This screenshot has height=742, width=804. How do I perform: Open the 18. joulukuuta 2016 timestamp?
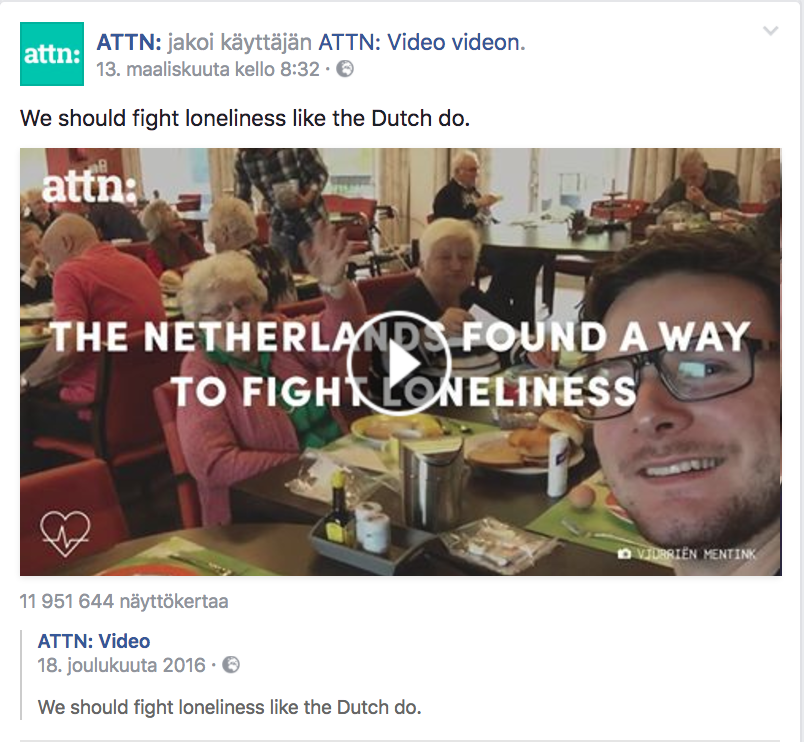[x=122, y=665]
